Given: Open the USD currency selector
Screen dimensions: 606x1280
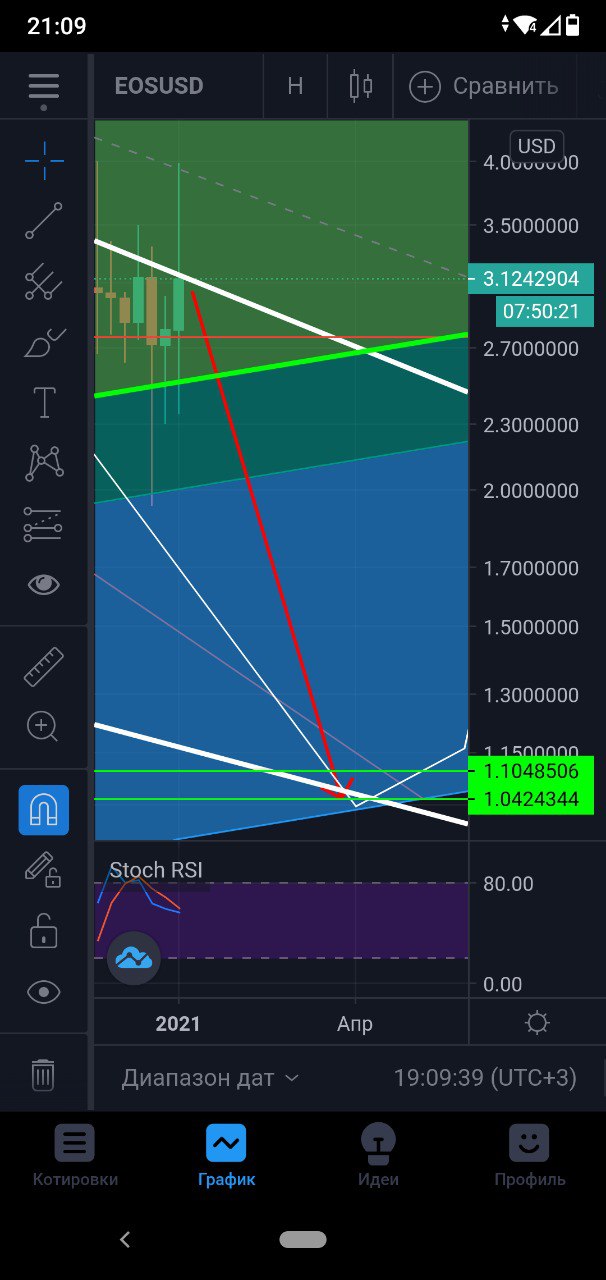Looking at the screenshot, I should (x=536, y=146).
